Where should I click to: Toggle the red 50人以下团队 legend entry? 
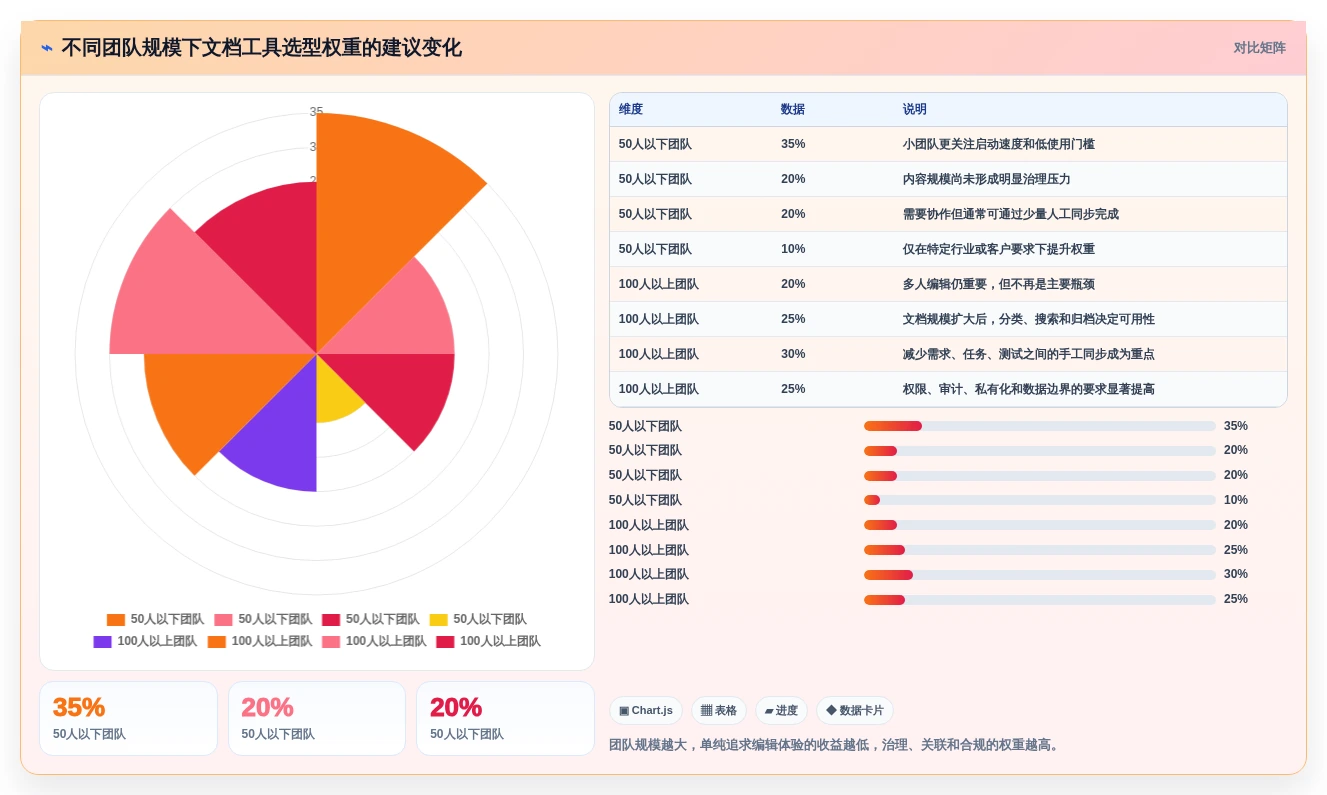371,620
